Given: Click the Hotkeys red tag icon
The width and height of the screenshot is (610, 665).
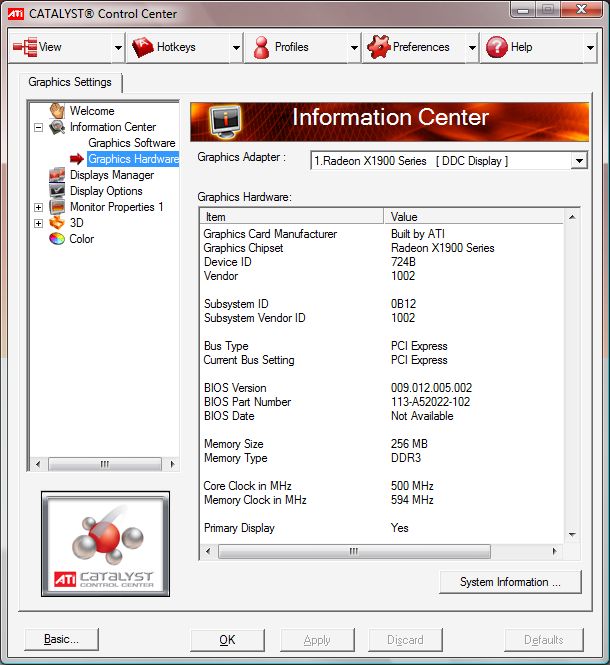Looking at the screenshot, I should (143, 47).
